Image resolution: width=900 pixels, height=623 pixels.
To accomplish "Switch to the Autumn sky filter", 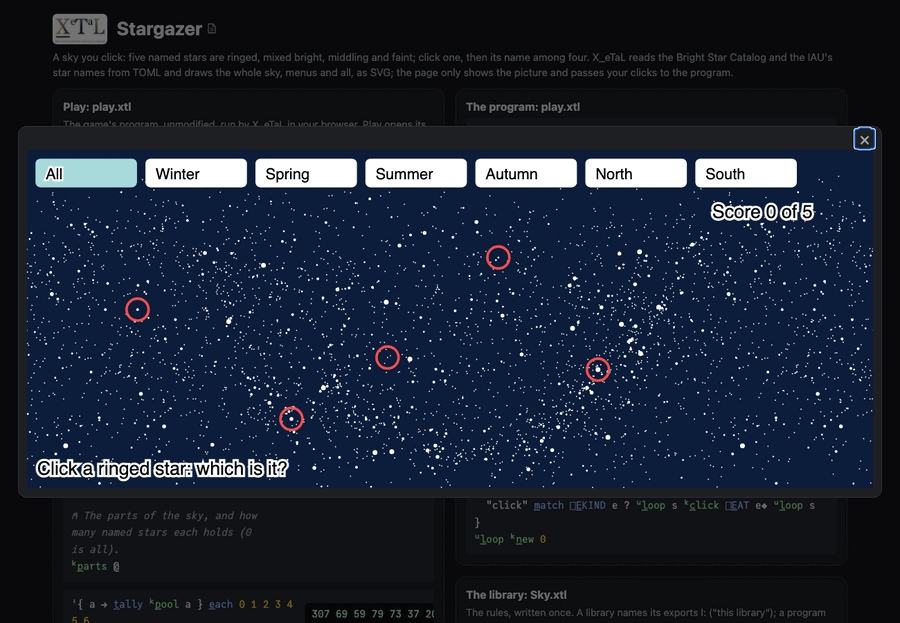I will pyautogui.click(x=526, y=173).
